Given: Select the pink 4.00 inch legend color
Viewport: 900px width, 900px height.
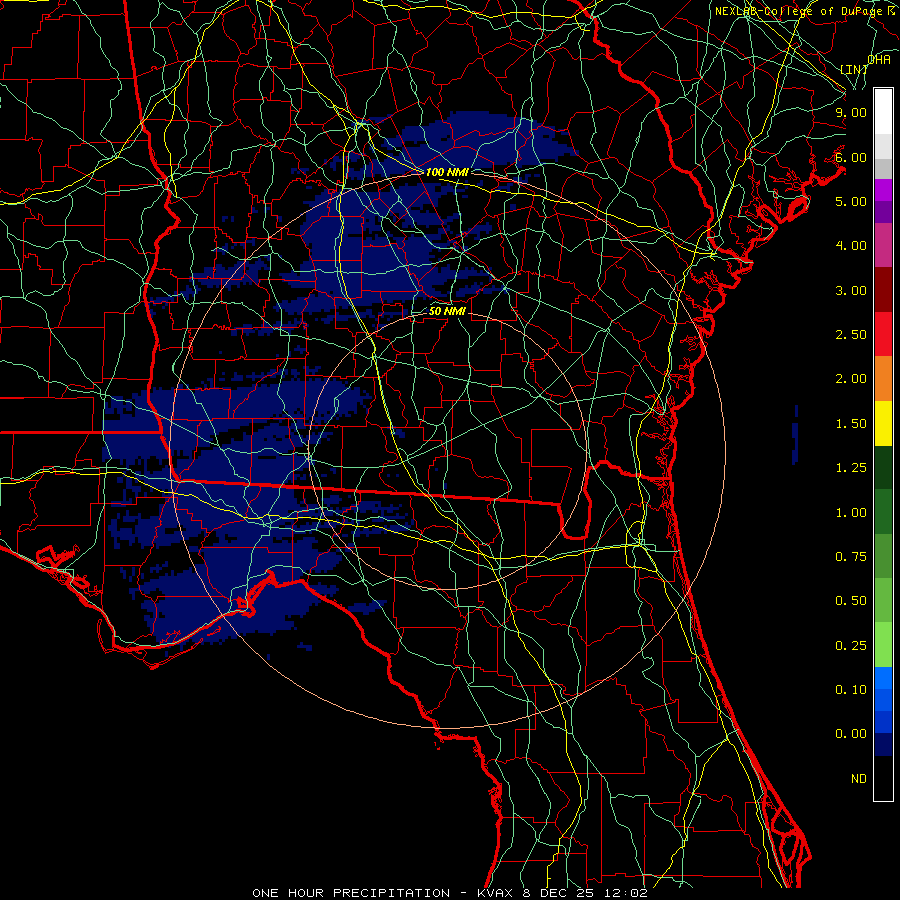Looking at the screenshot, I should click(x=883, y=245).
